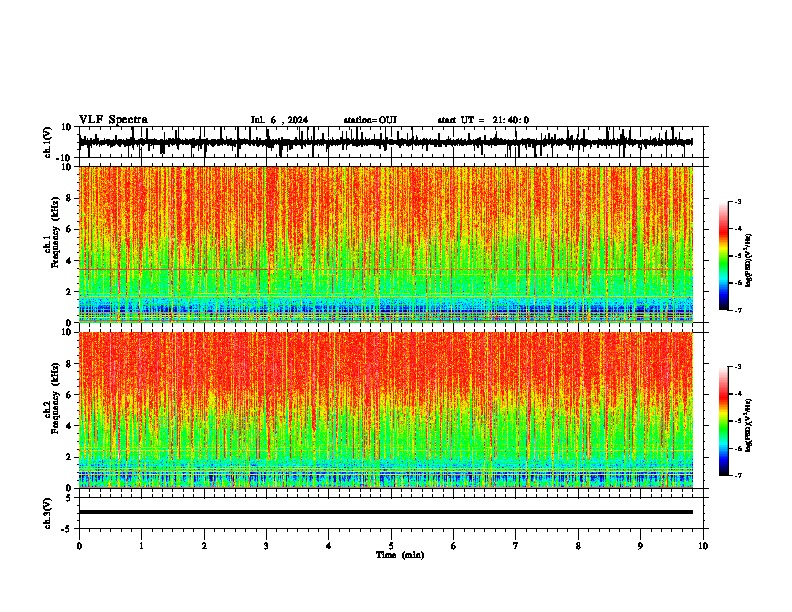Click the "ch.1(V)" waveform axis label
792x612 pixels.
click(48, 142)
